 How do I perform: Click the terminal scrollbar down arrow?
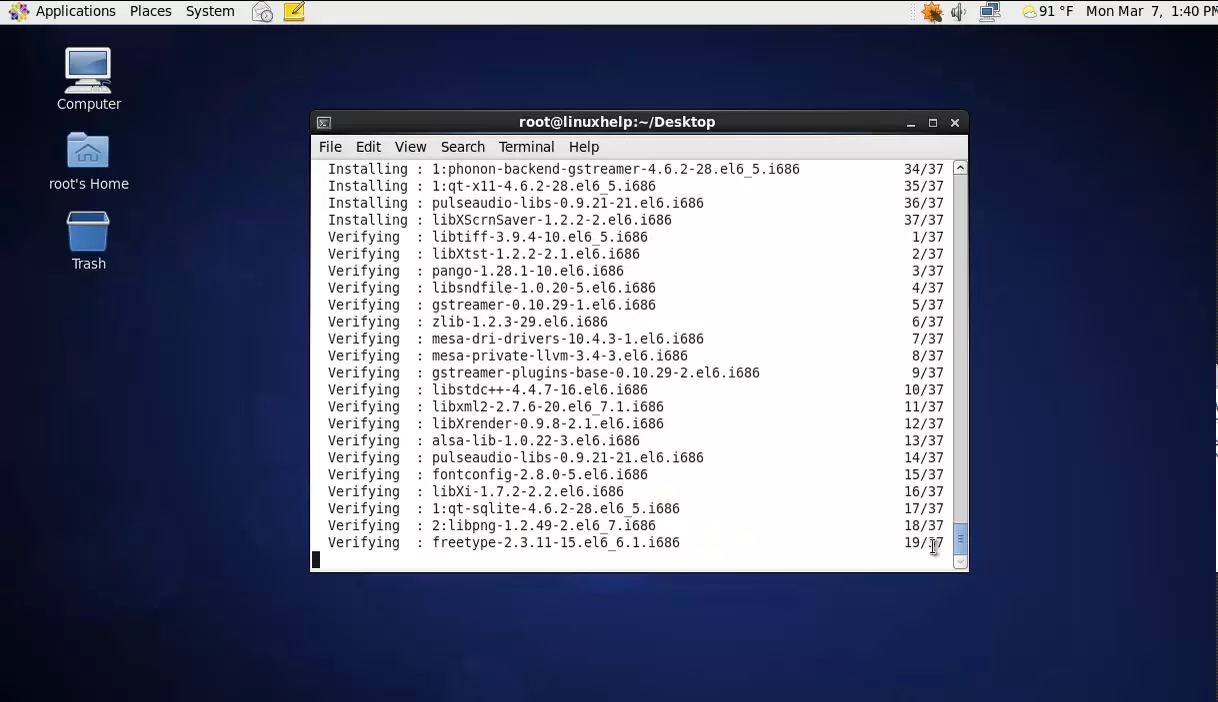tap(960, 562)
